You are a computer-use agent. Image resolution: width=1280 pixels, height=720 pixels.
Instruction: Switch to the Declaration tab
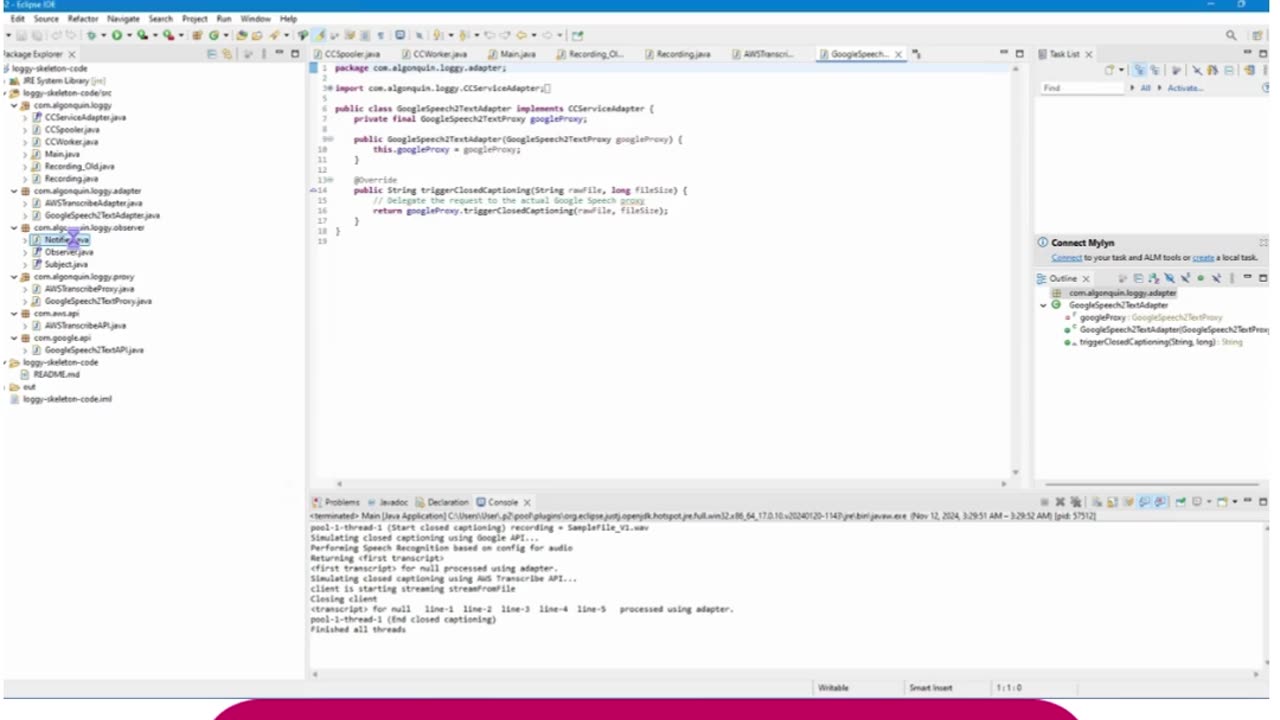pos(442,502)
